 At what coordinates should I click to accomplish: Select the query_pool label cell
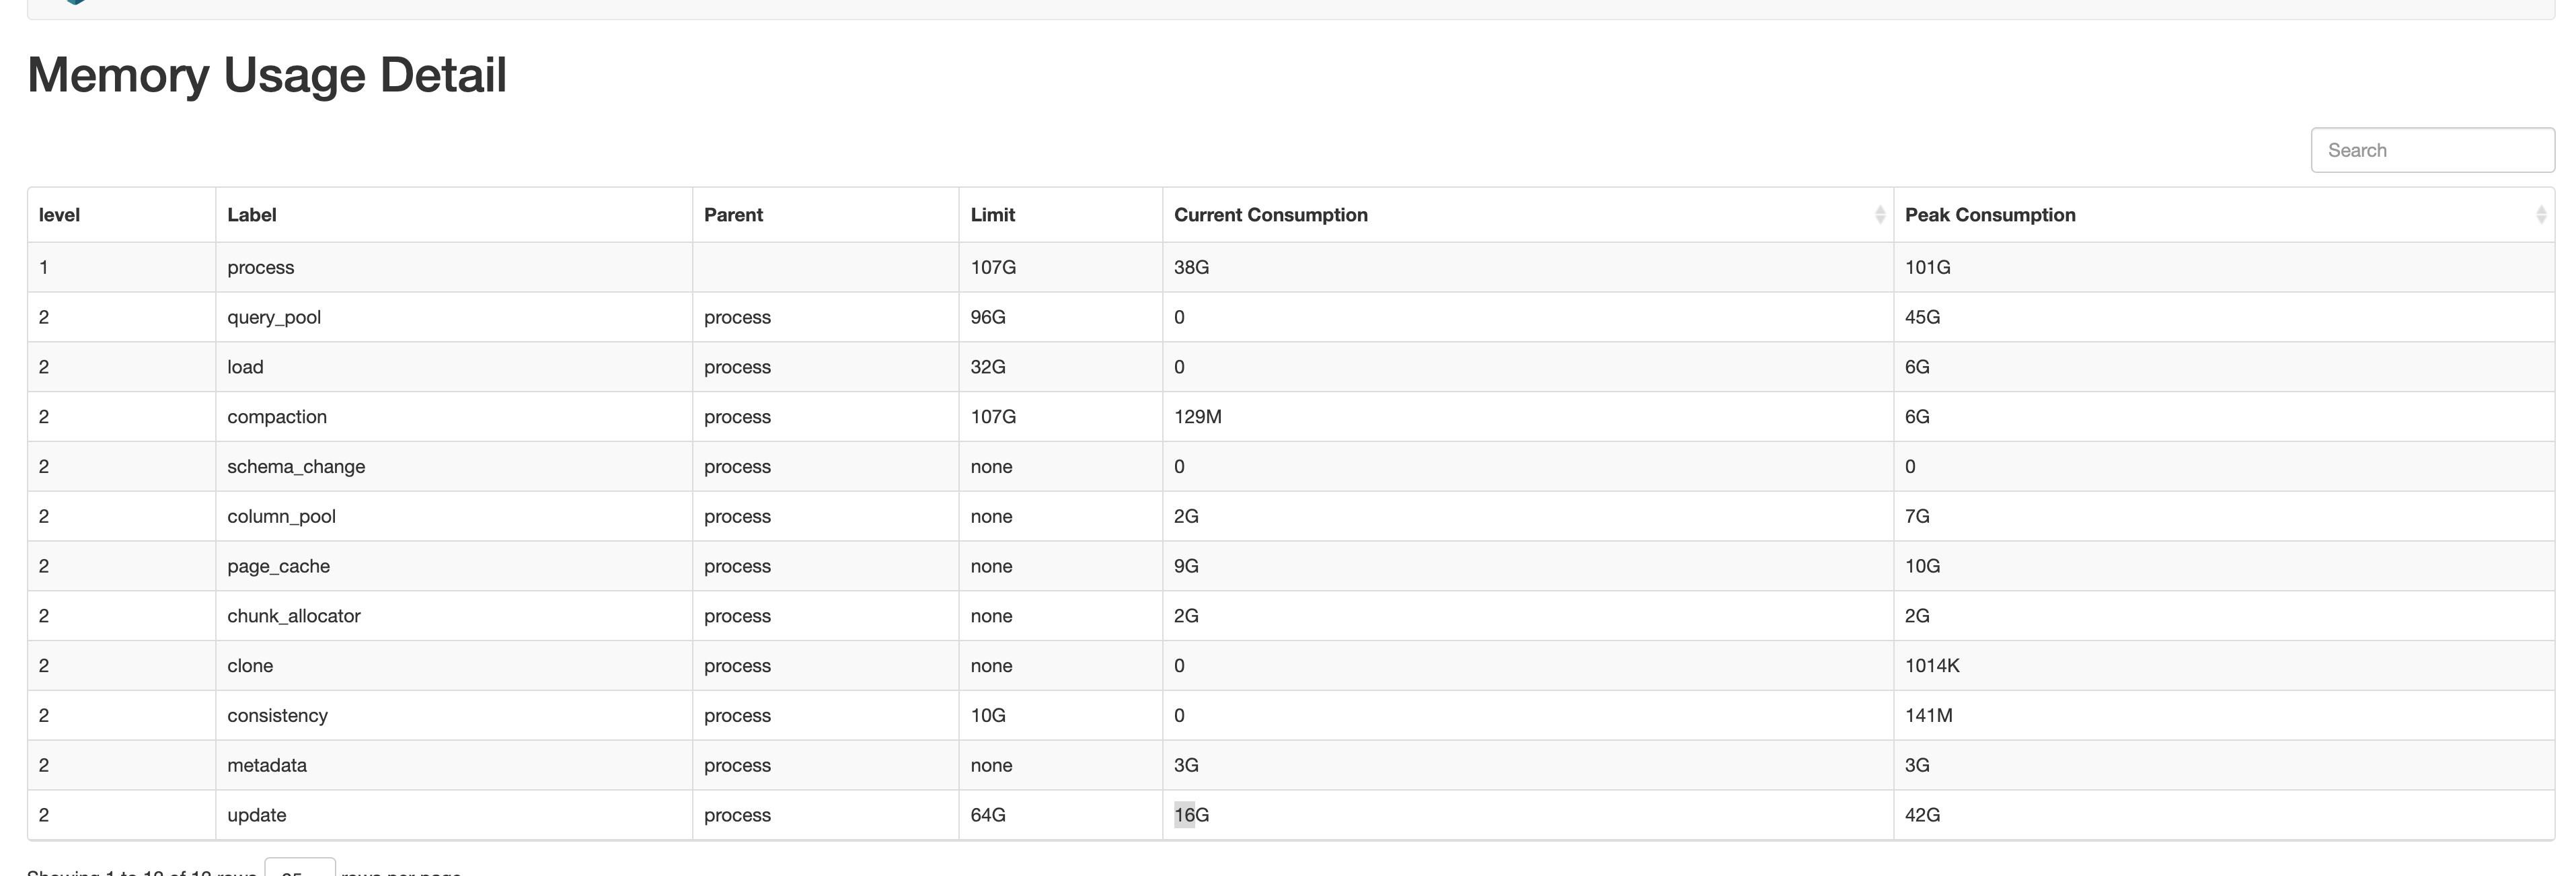point(274,317)
